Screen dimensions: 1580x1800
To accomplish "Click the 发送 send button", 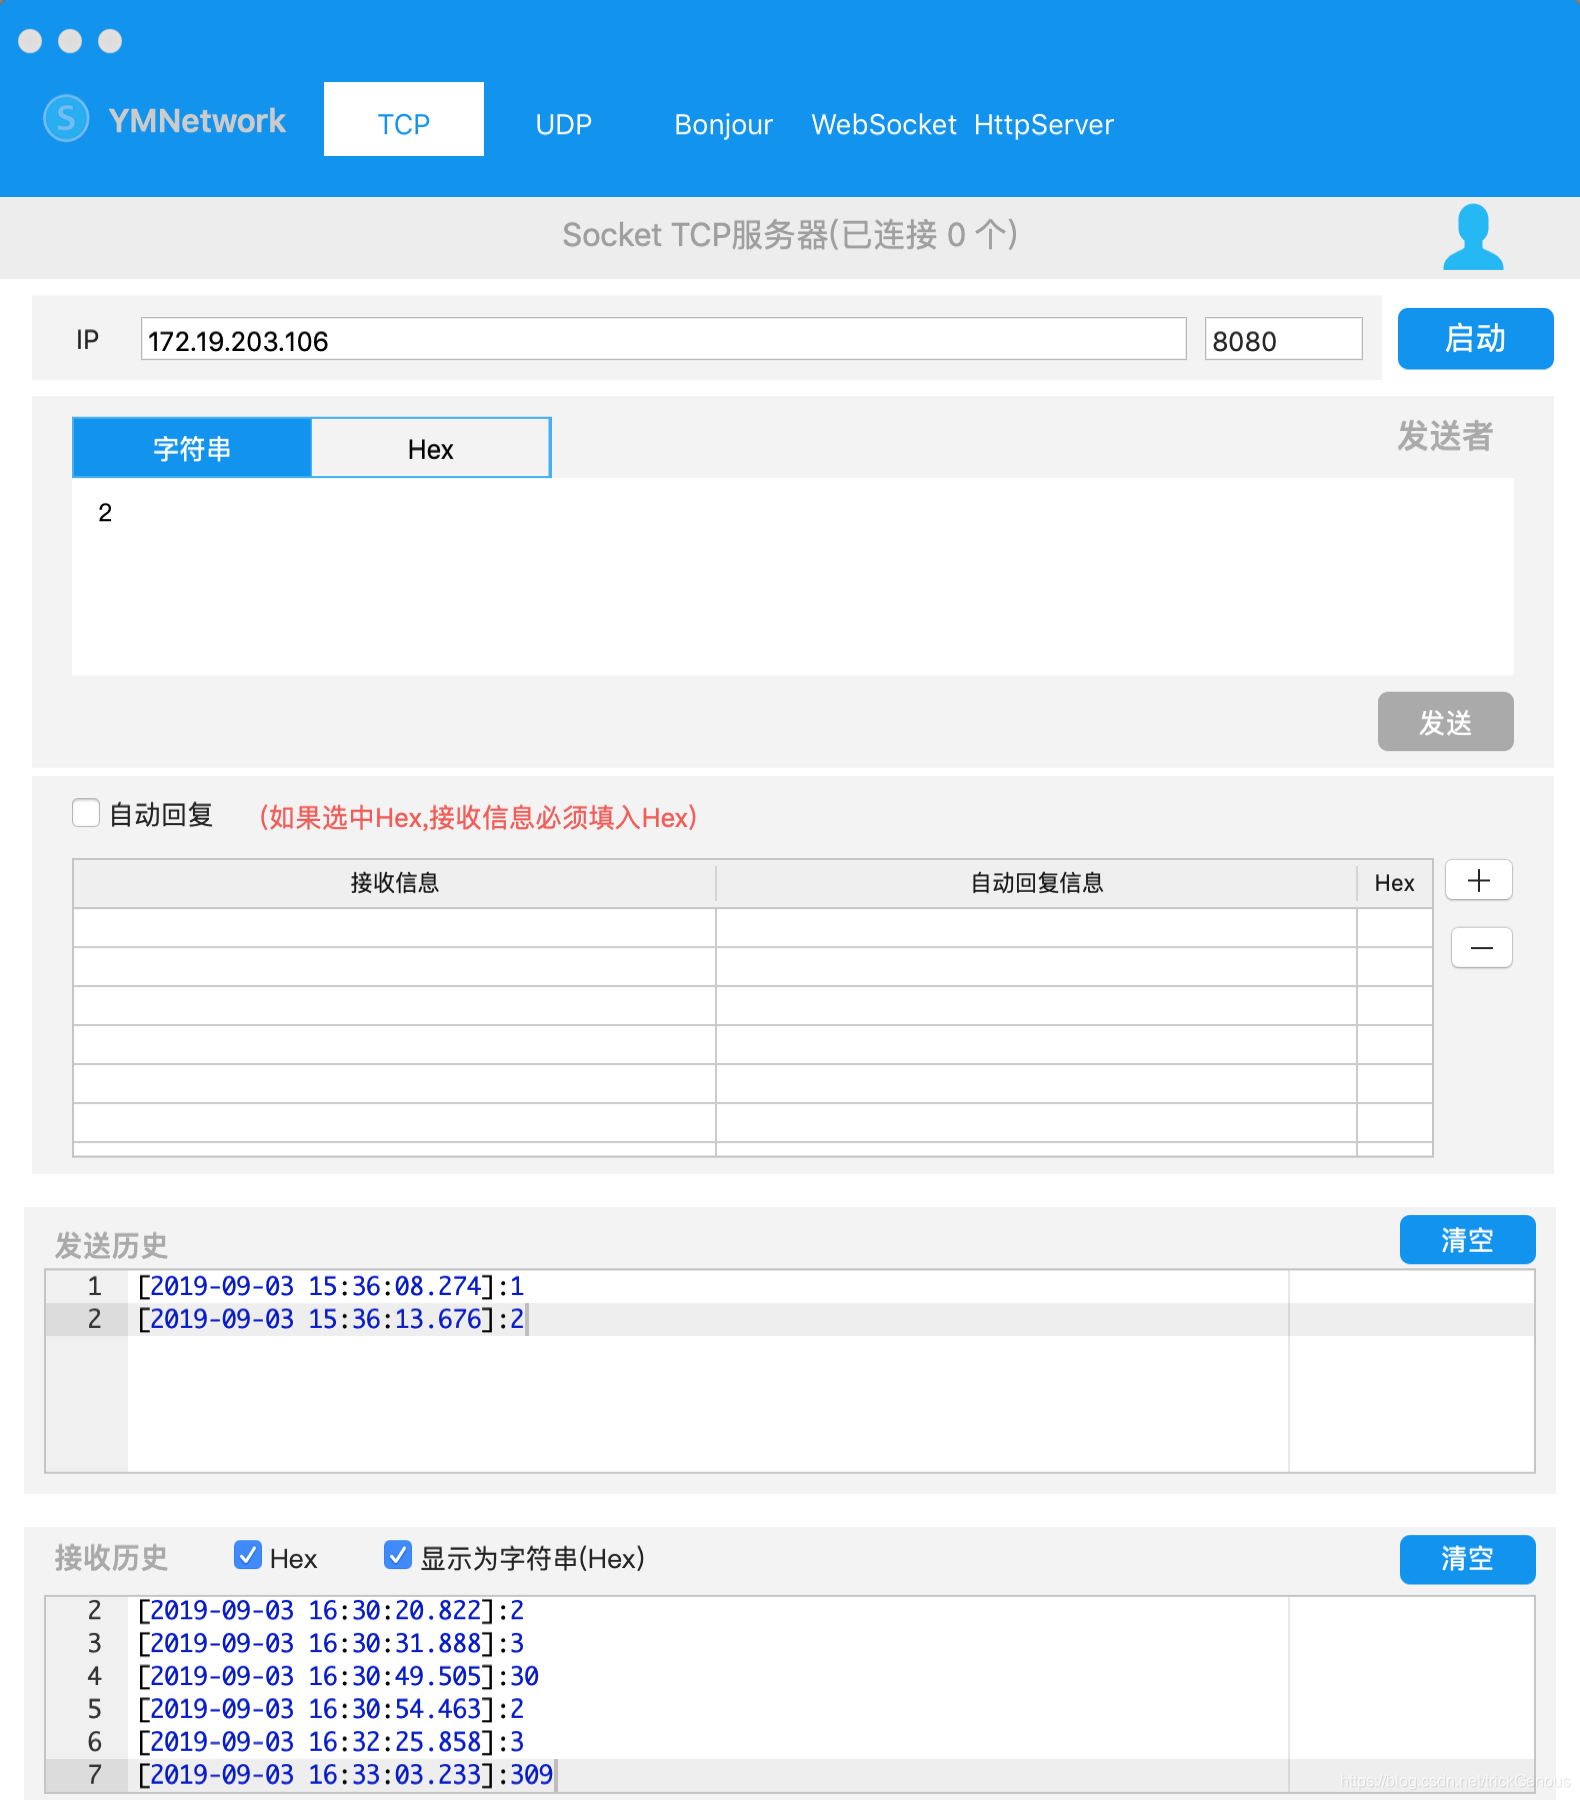I will 1445,721.
